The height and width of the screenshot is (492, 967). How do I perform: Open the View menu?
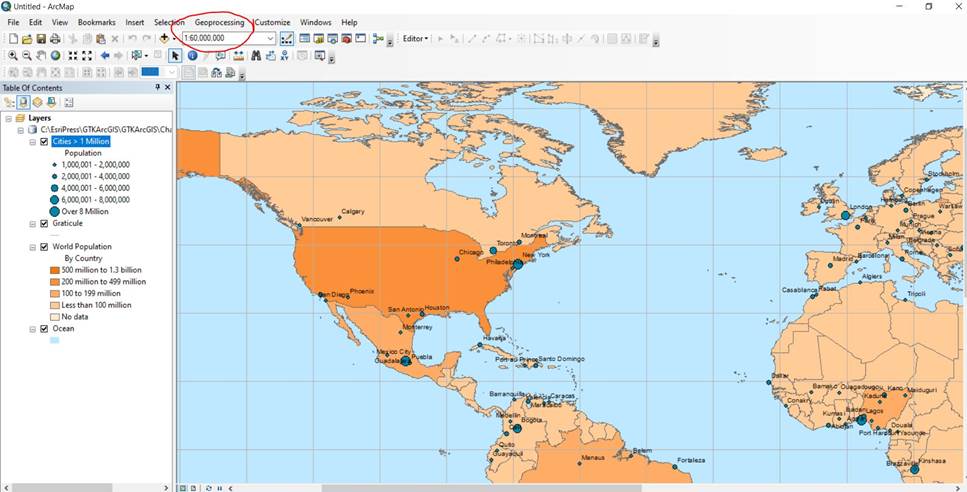[60, 22]
